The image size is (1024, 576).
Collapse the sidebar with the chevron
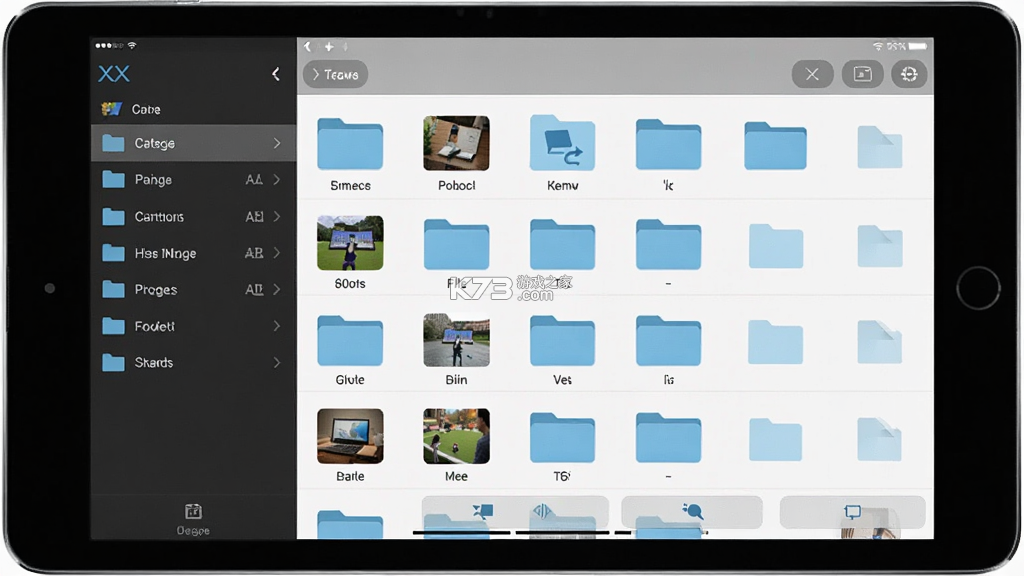(276, 74)
